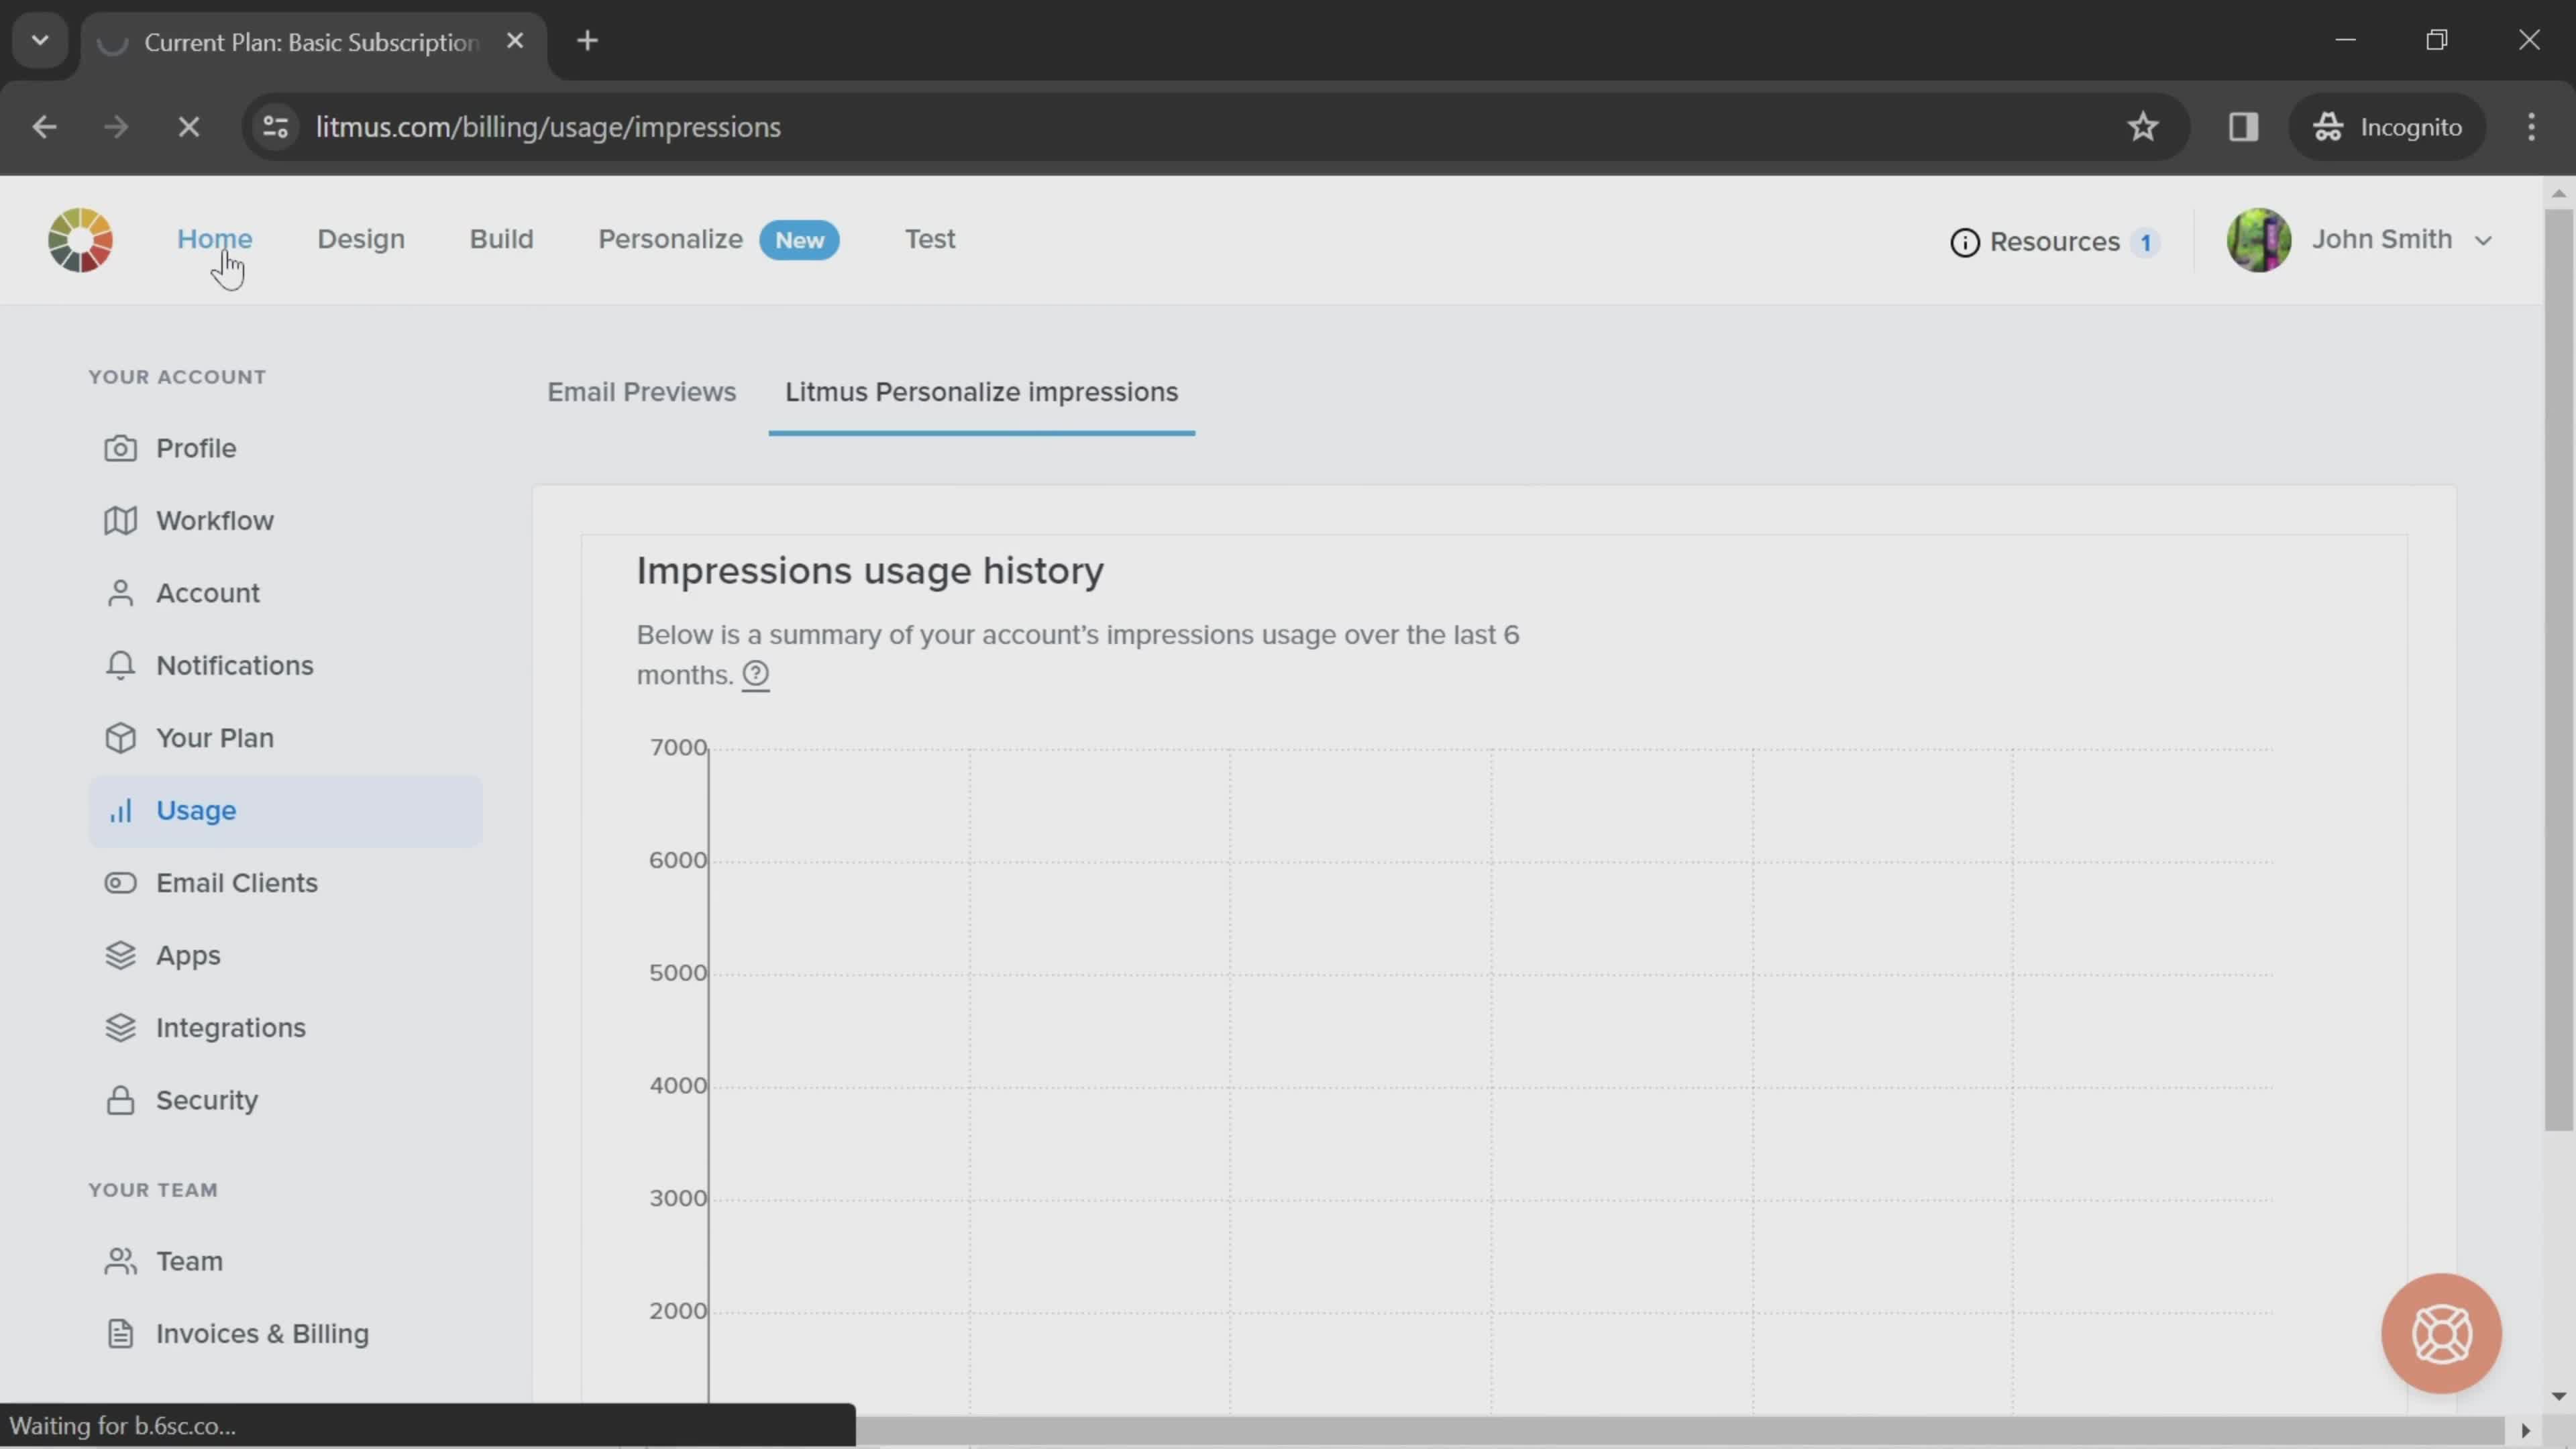Click the Impressions usage history heading
The height and width of the screenshot is (1449, 2576).
870,571
